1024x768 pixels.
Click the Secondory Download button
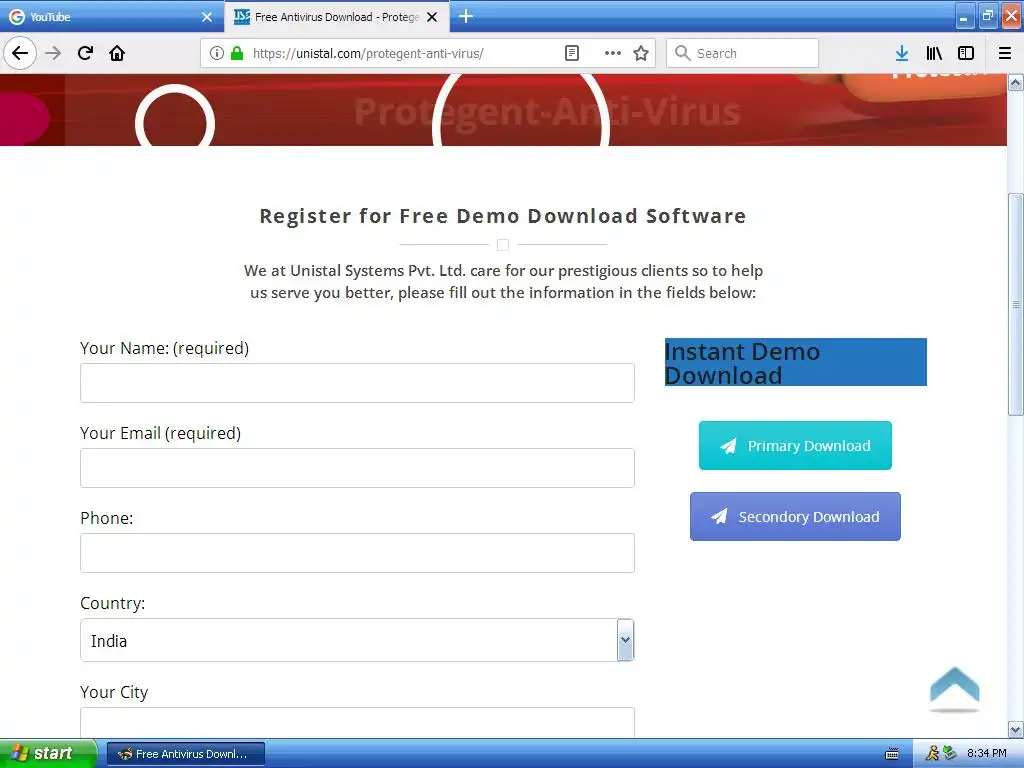click(795, 517)
